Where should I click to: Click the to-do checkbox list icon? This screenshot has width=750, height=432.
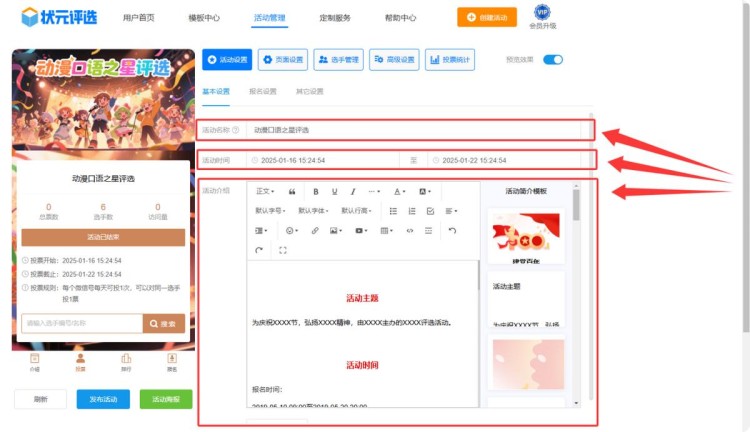430,211
